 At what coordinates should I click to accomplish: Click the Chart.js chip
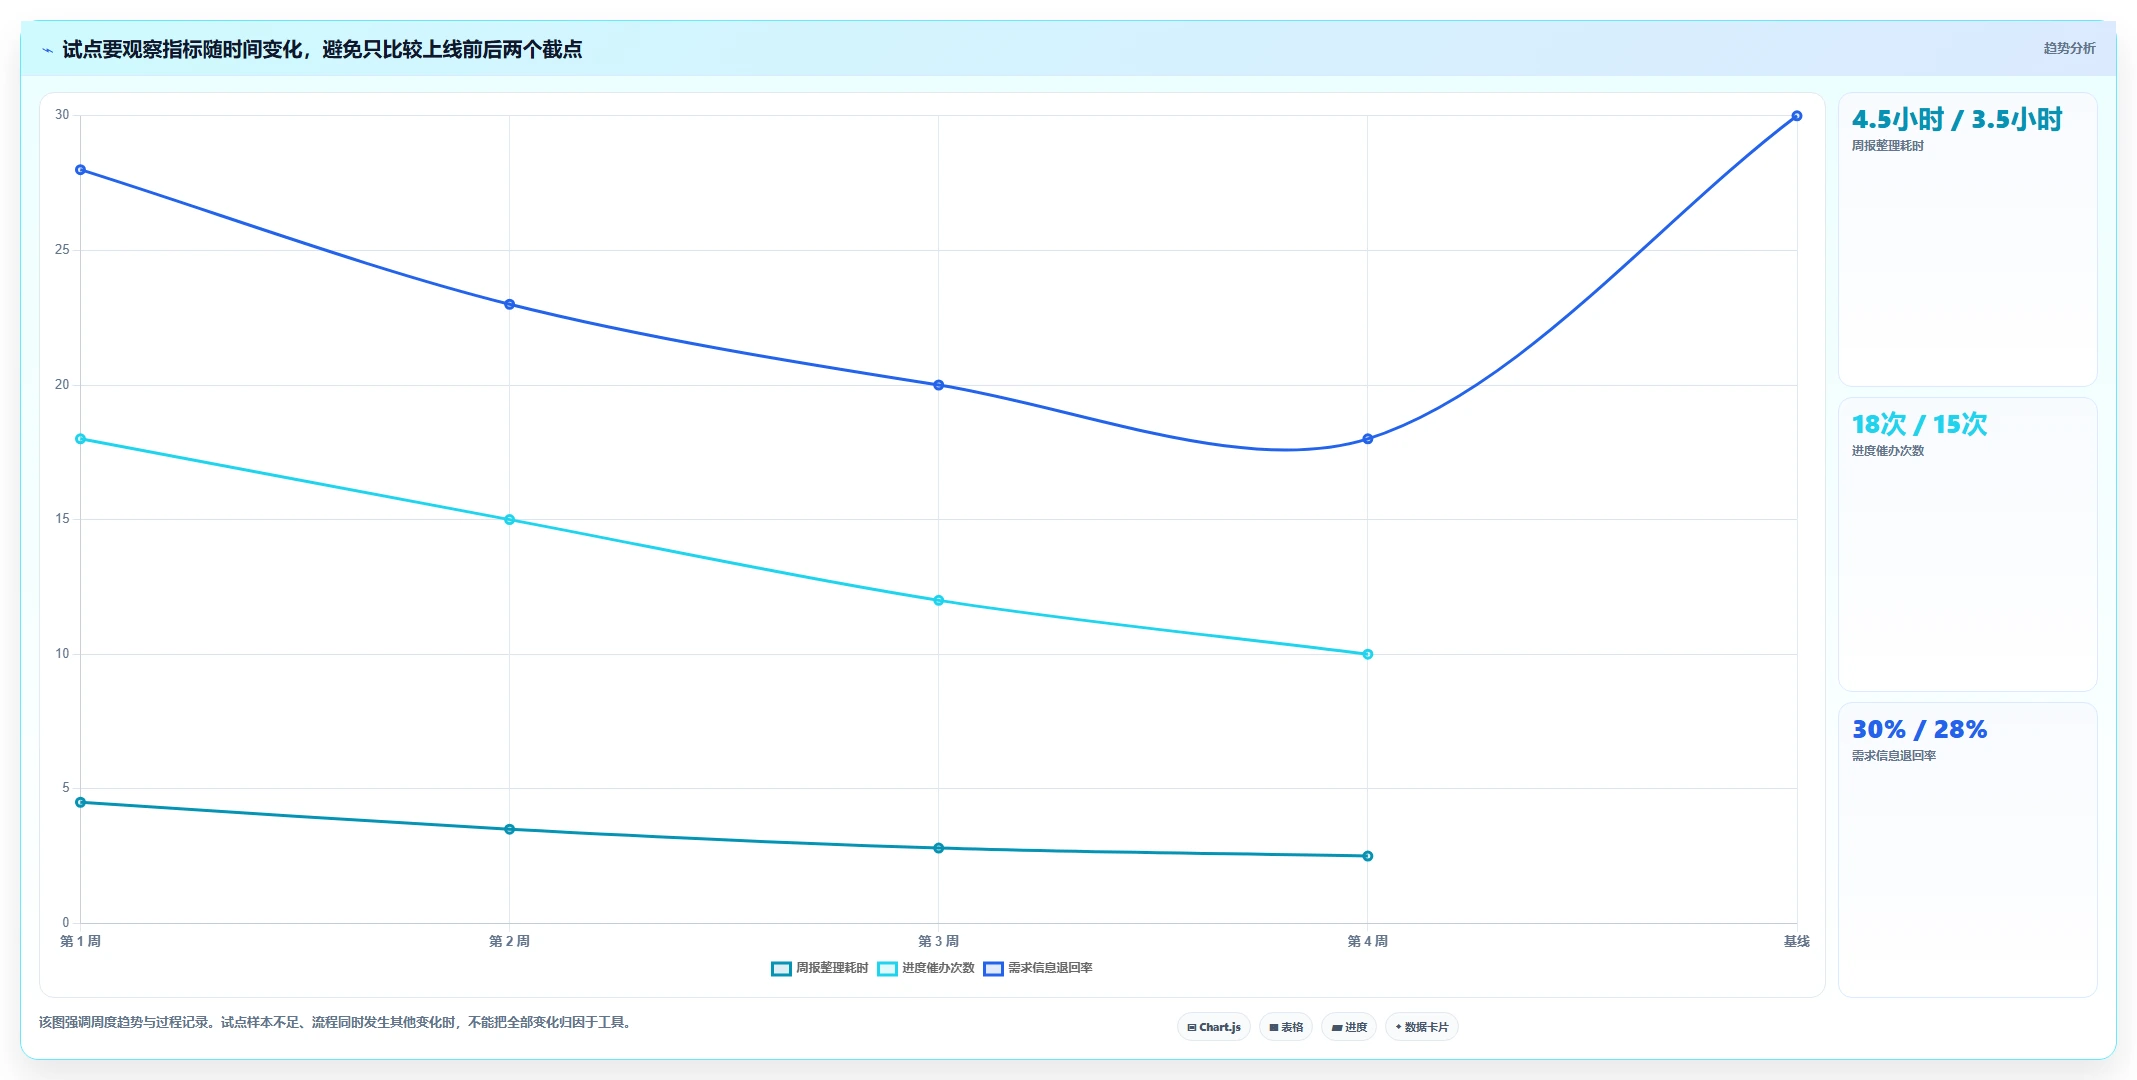click(x=1214, y=1027)
